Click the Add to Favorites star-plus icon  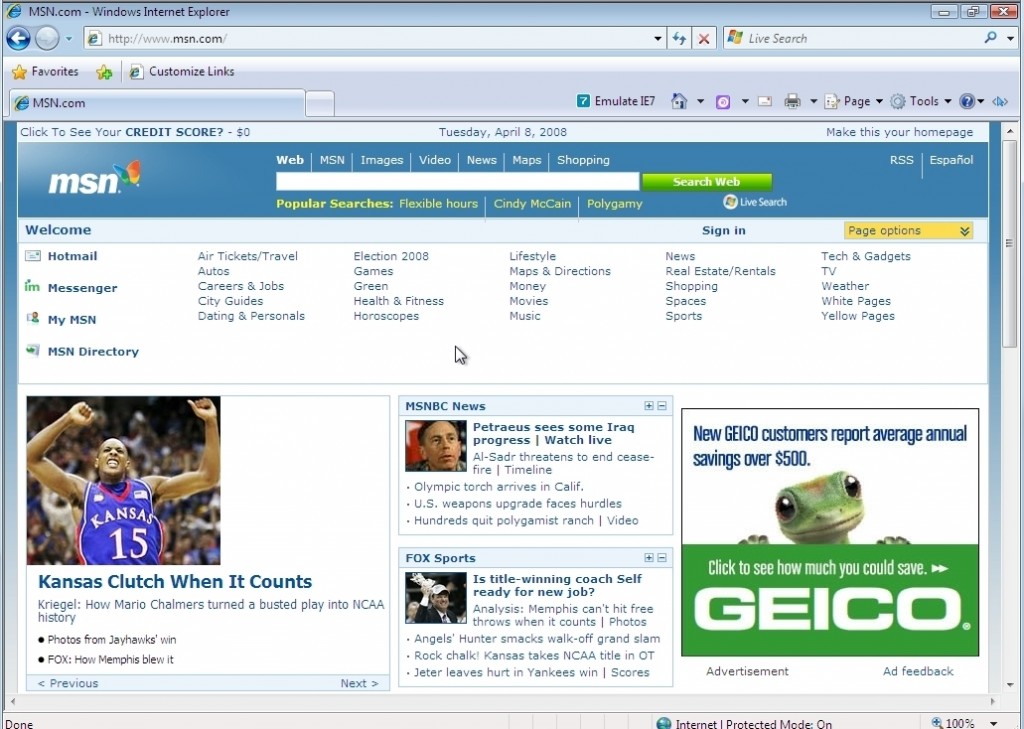click(104, 72)
